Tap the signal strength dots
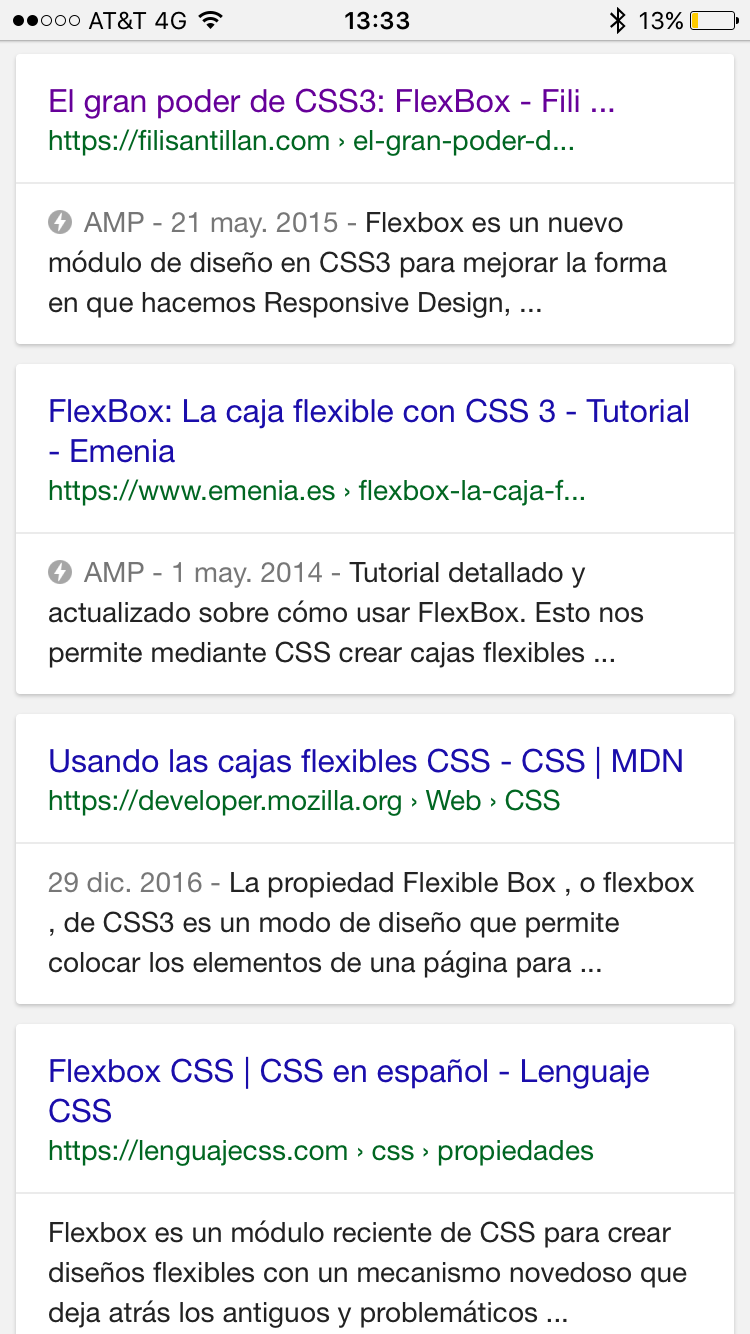Screen dimensions: 750x1334 tap(47, 21)
